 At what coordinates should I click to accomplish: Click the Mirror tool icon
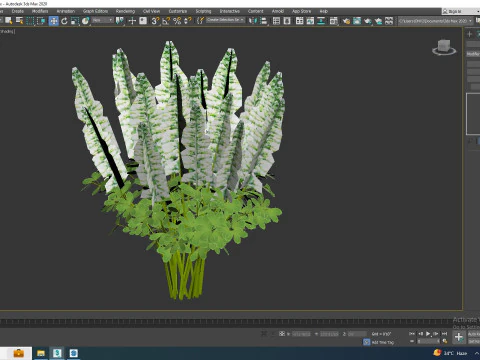pyautogui.click(x=253, y=21)
